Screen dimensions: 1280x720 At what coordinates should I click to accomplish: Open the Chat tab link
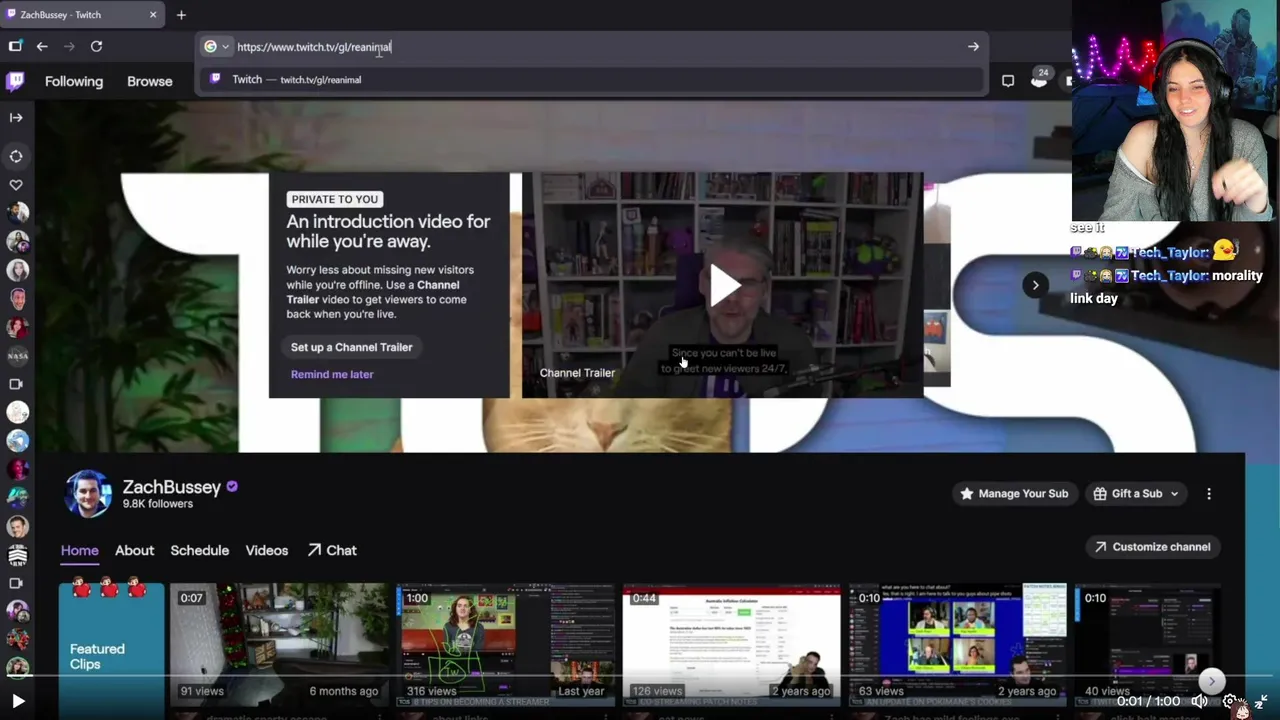point(332,550)
